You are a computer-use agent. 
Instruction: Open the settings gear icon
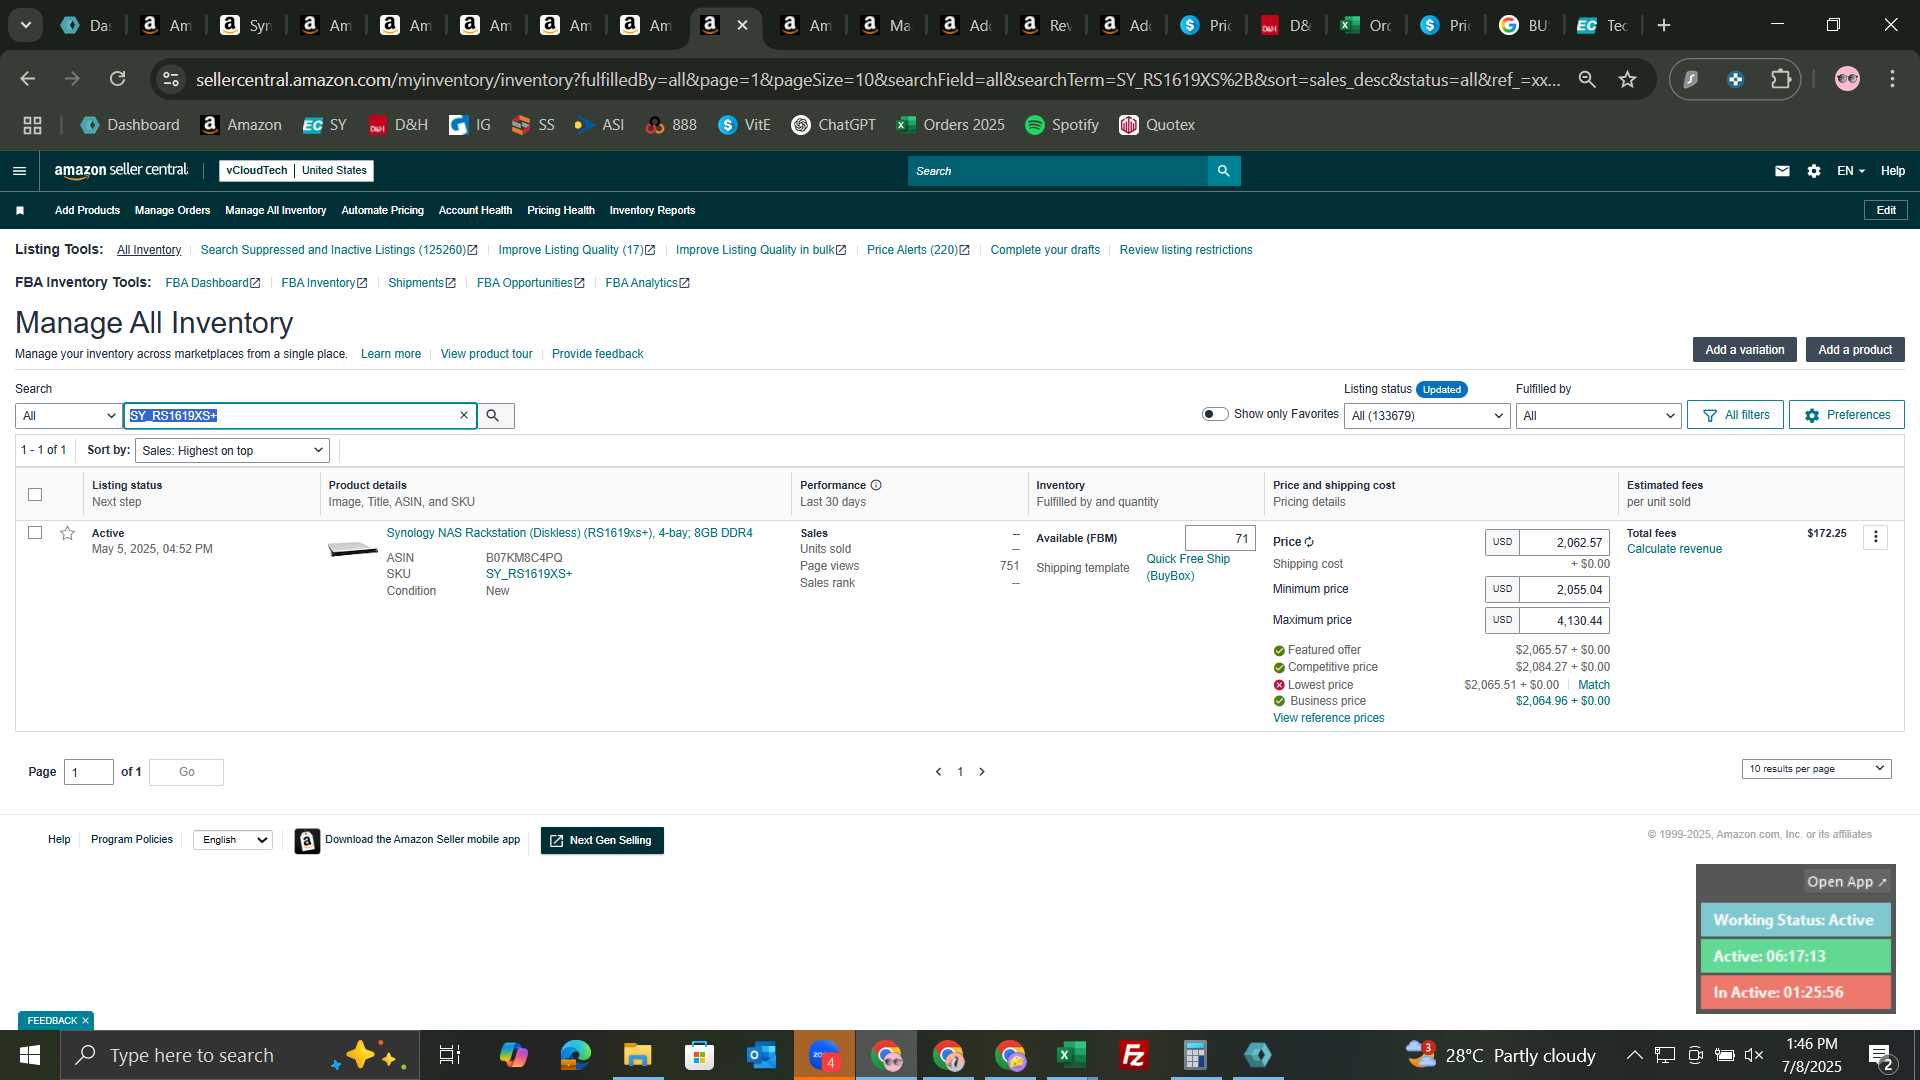pyautogui.click(x=1814, y=171)
